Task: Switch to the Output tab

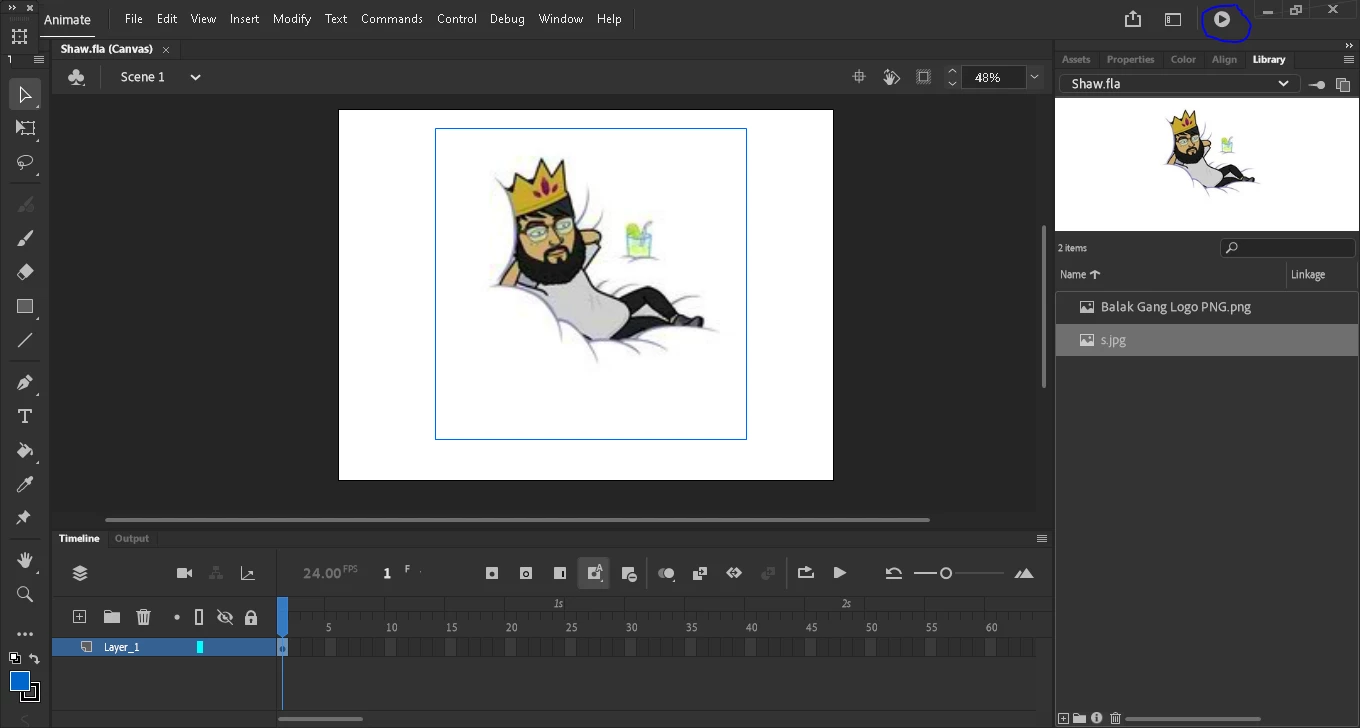Action: pyautogui.click(x=131, y=538)
